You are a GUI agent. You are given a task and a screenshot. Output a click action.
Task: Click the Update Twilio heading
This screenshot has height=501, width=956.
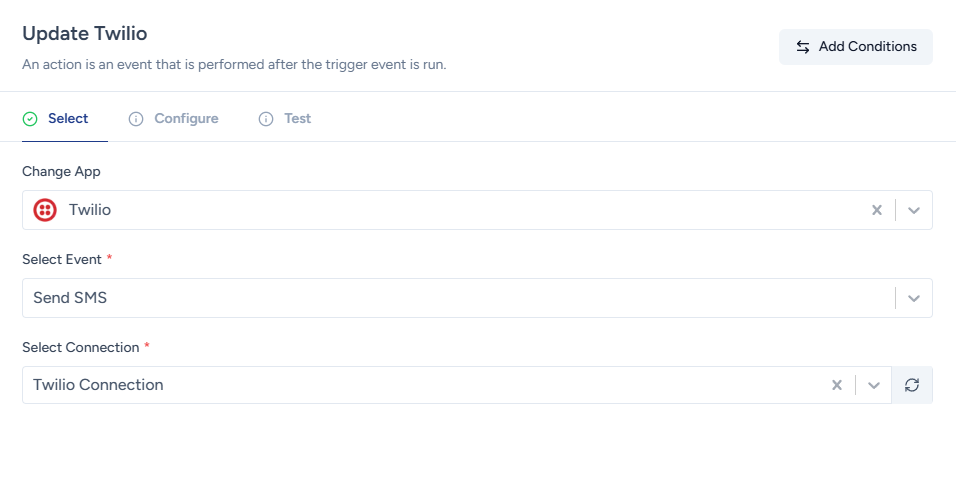[85, 34]
